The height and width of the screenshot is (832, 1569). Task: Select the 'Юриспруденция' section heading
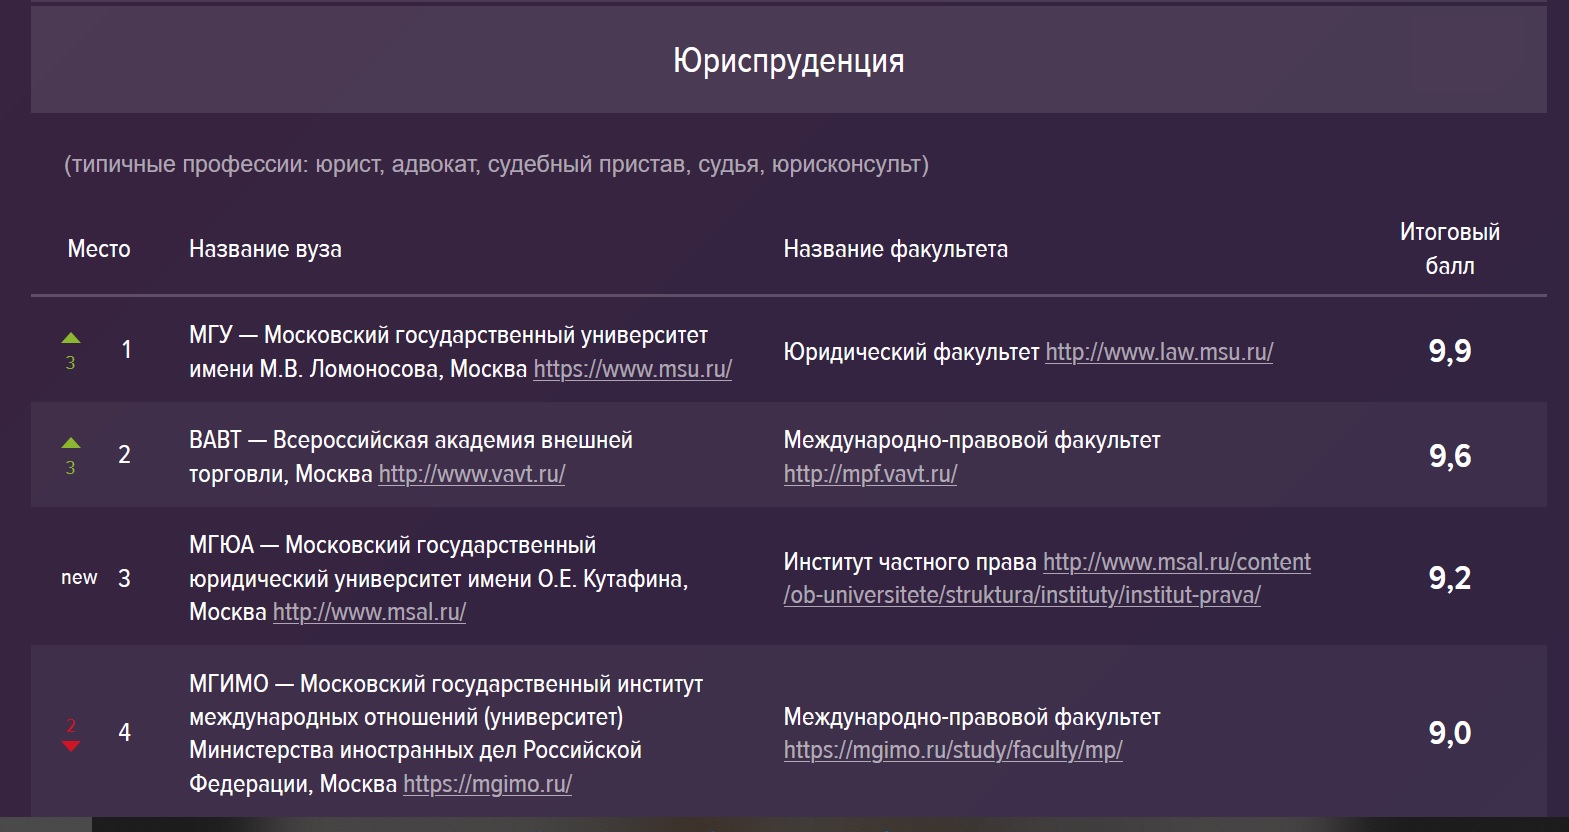pyautogui.click(x=789, y=61)
